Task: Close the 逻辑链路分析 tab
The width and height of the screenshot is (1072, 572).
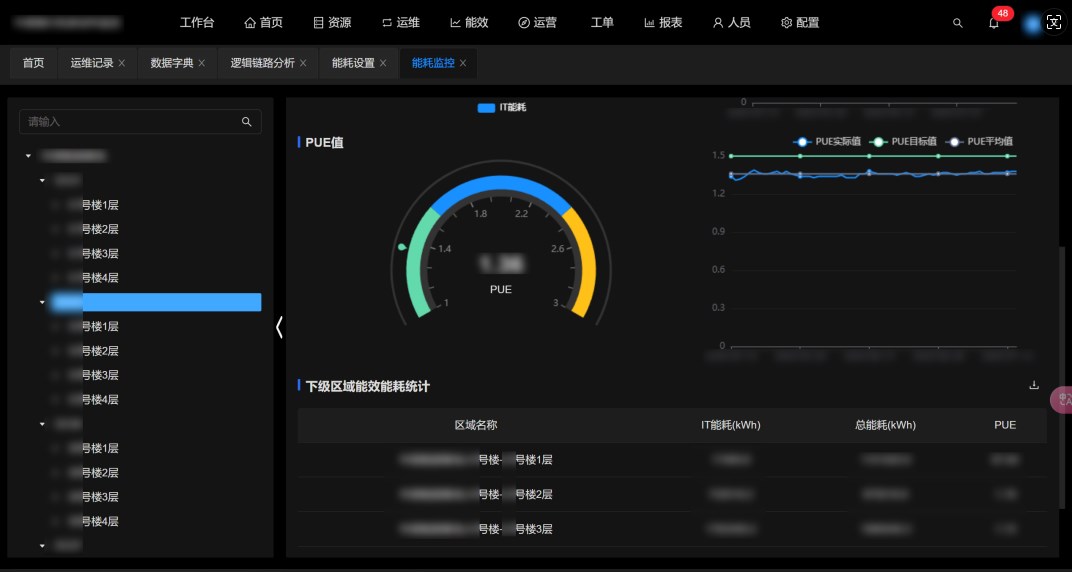Action: tap(302, 63)
